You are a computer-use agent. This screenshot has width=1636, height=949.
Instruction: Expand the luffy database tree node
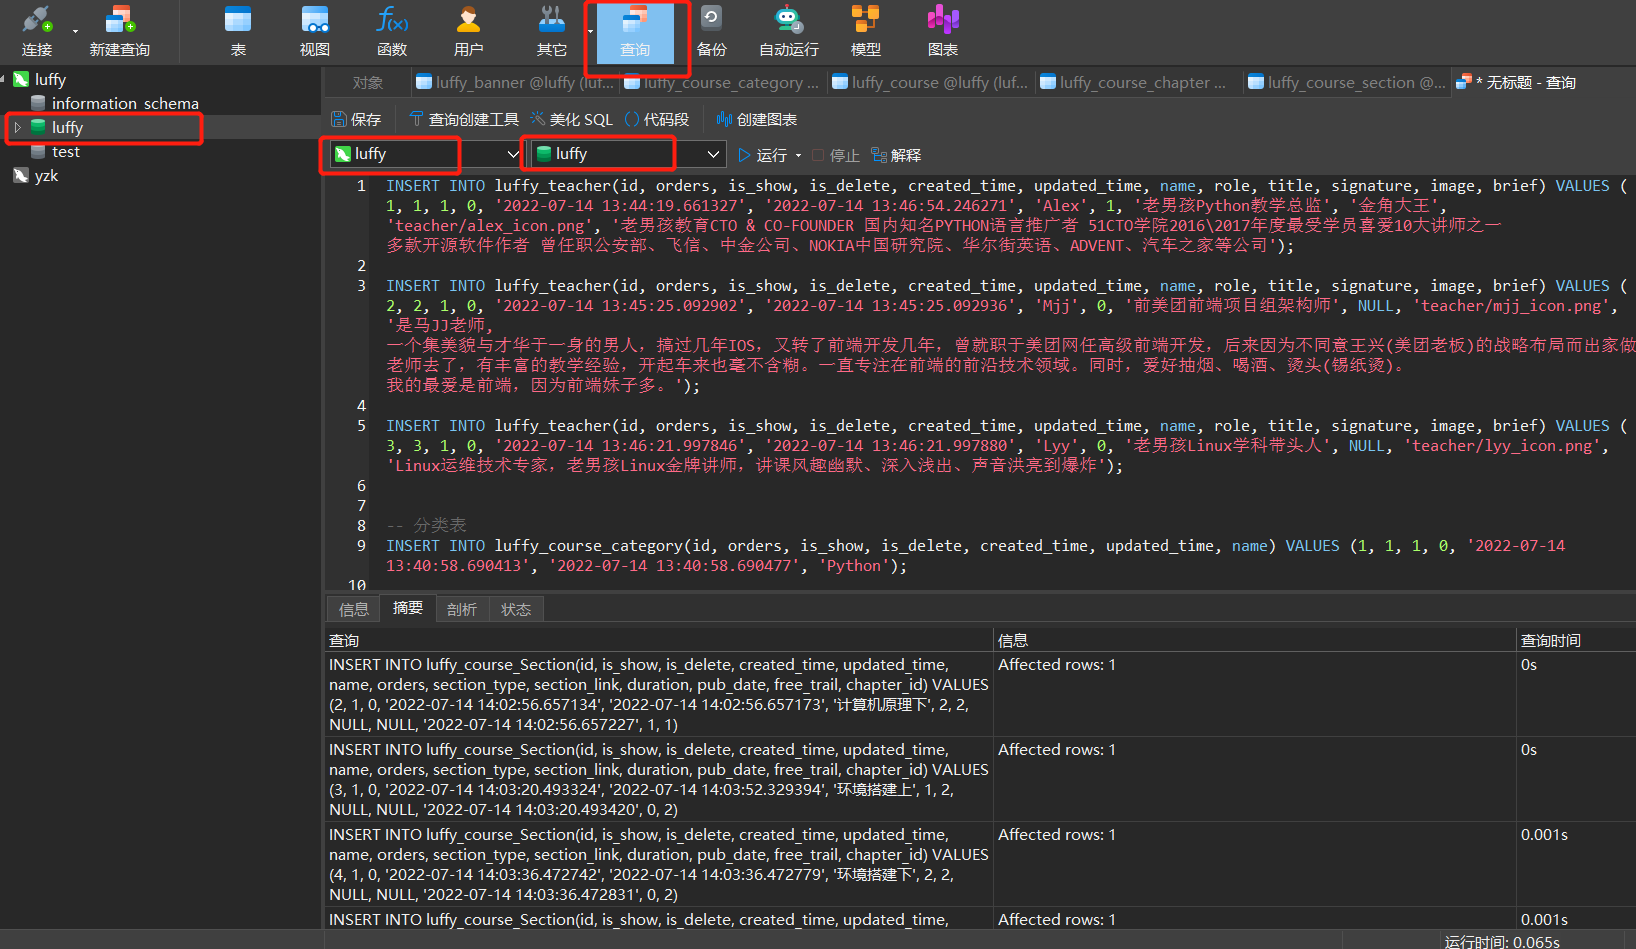pyautogui.click(x=17, y=127)
